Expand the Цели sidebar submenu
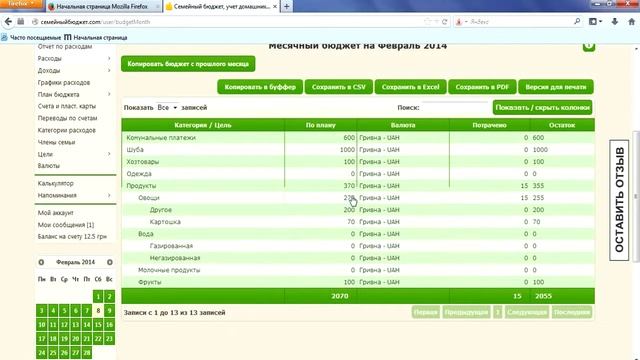The width and height of the screenshot is (640, 360). [x=109, y=154]
